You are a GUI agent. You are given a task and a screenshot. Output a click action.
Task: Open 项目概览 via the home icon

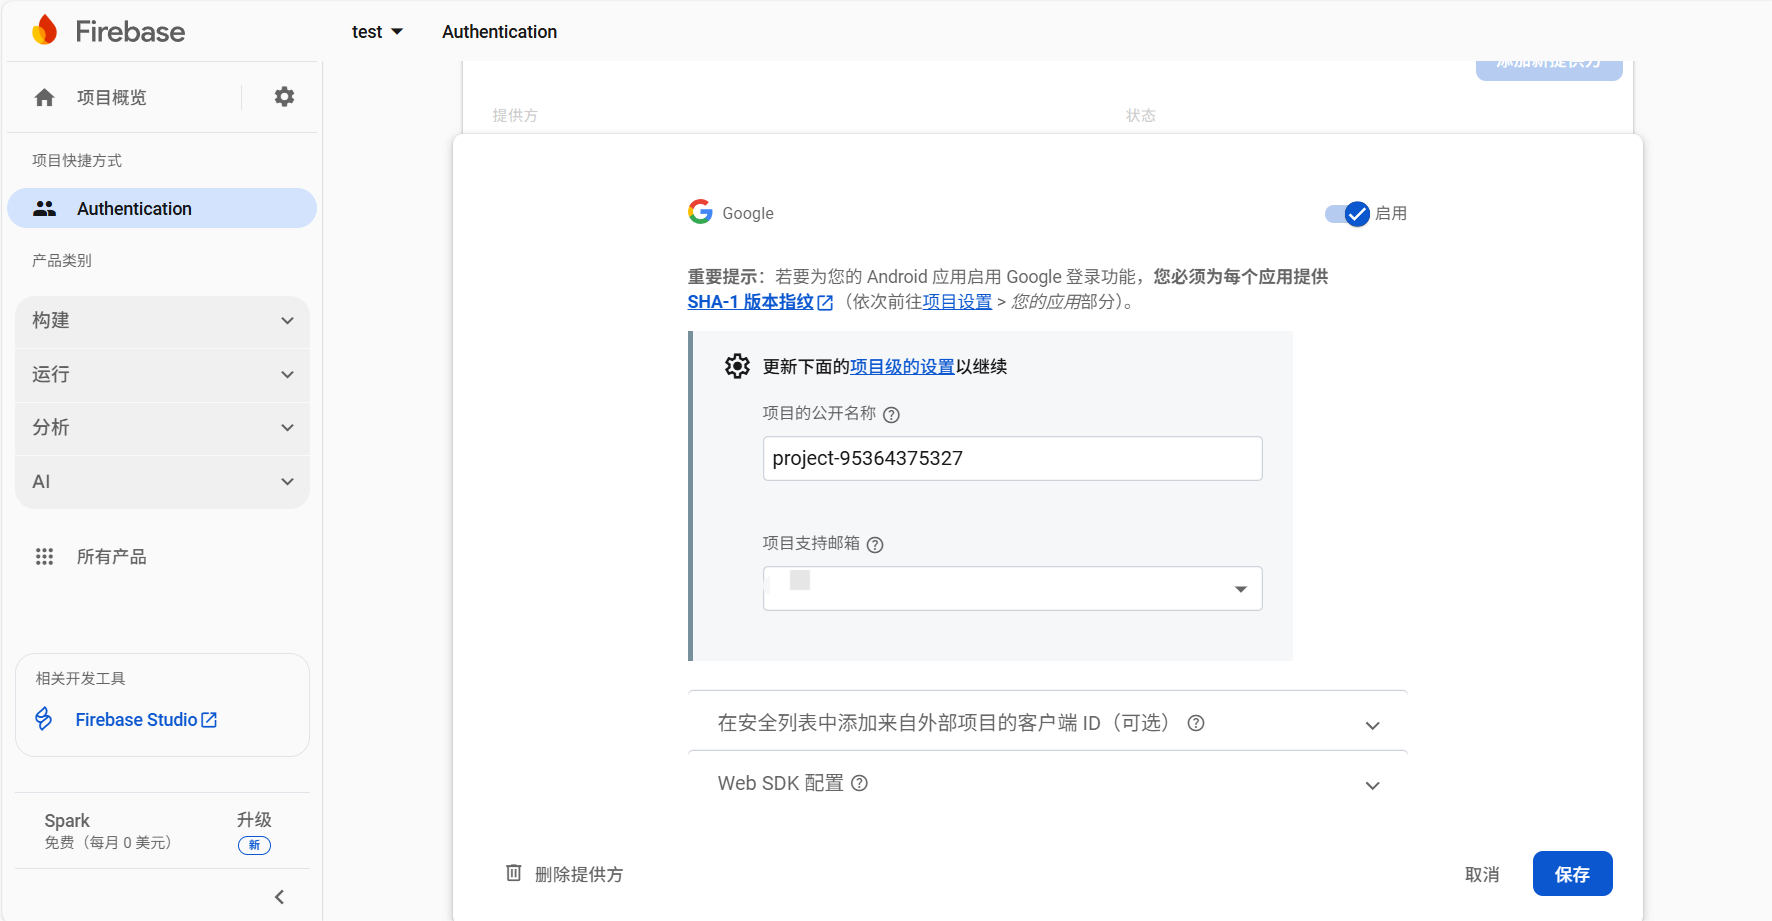(44, 97)
